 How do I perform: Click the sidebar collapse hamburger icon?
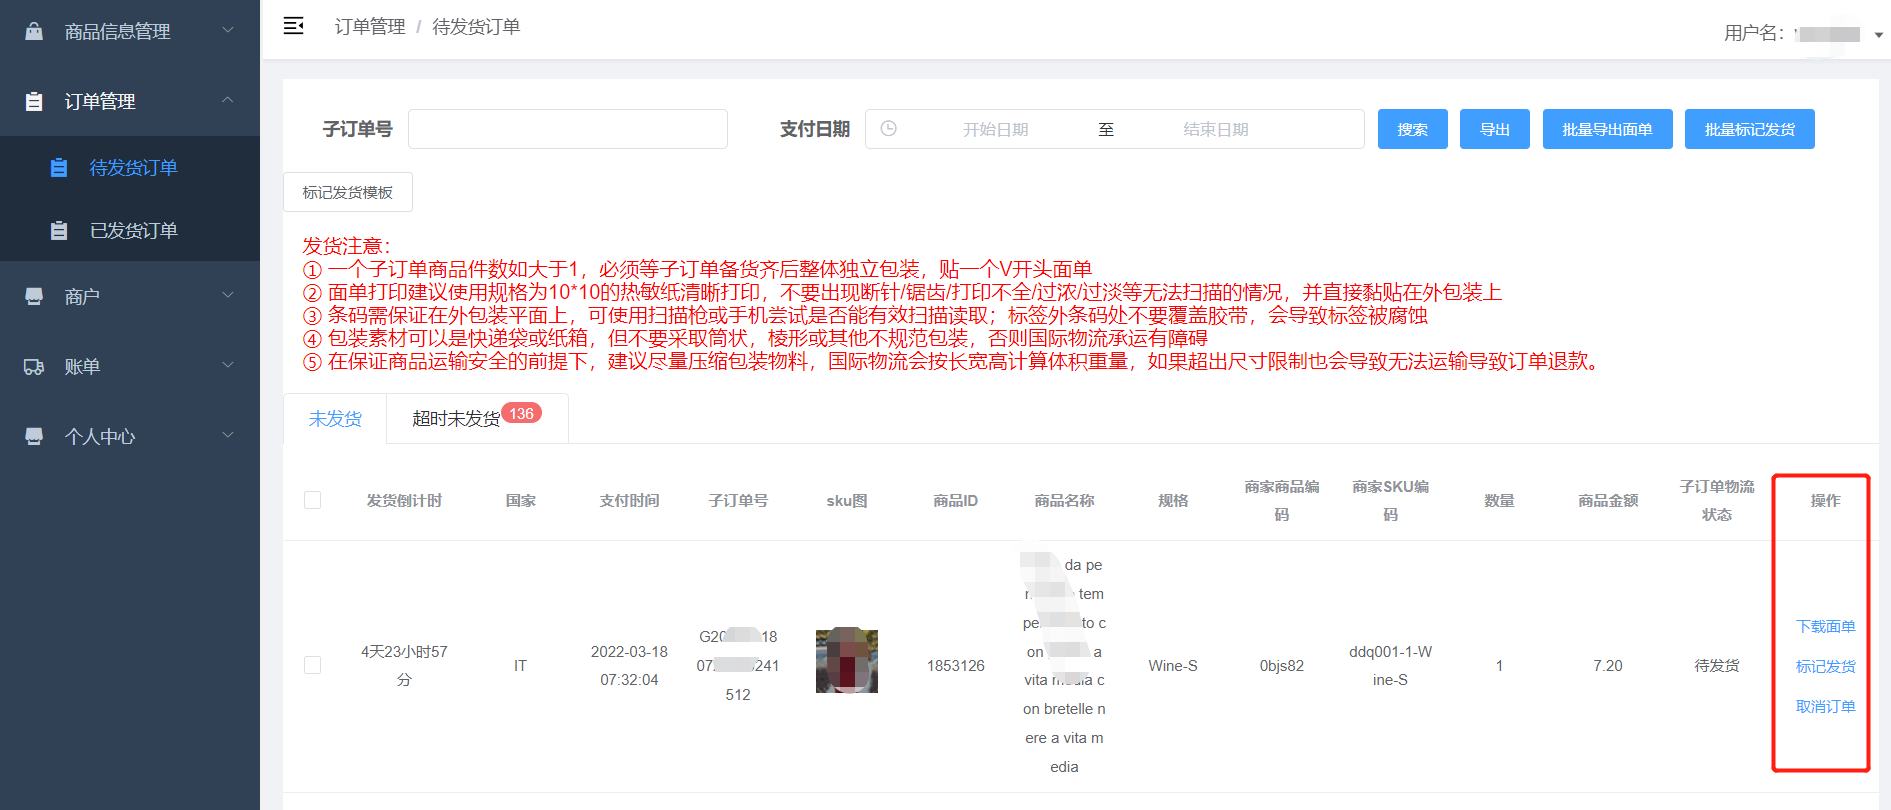293,26
